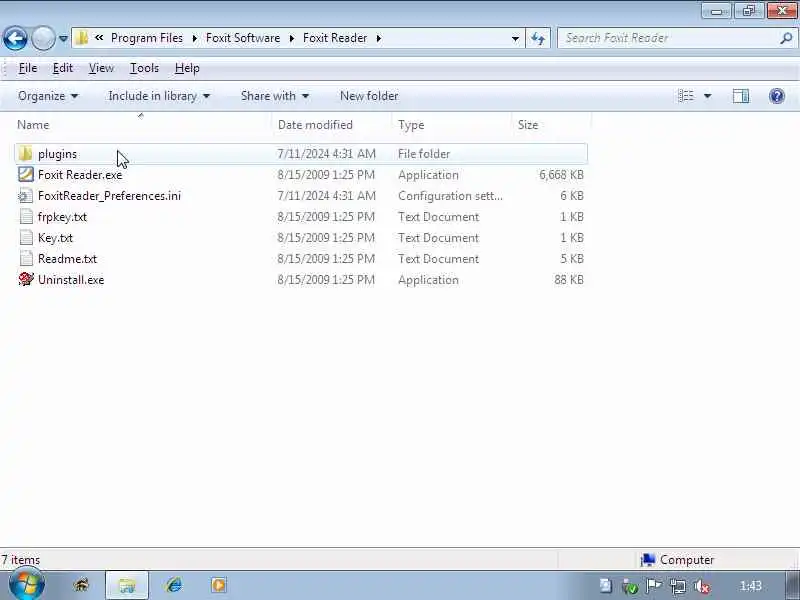Screen dimensions: 800x600
Task: Open the Tools menu
Action: click(144, 68)
